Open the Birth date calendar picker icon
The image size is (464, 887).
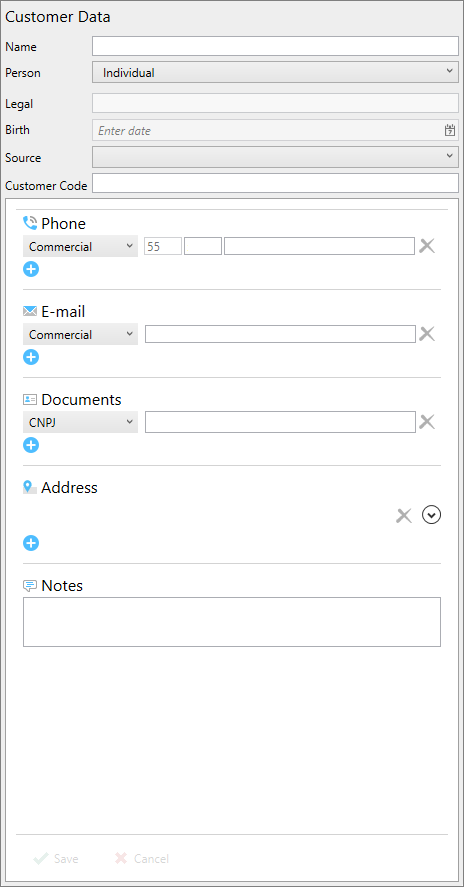coord(450,131)
